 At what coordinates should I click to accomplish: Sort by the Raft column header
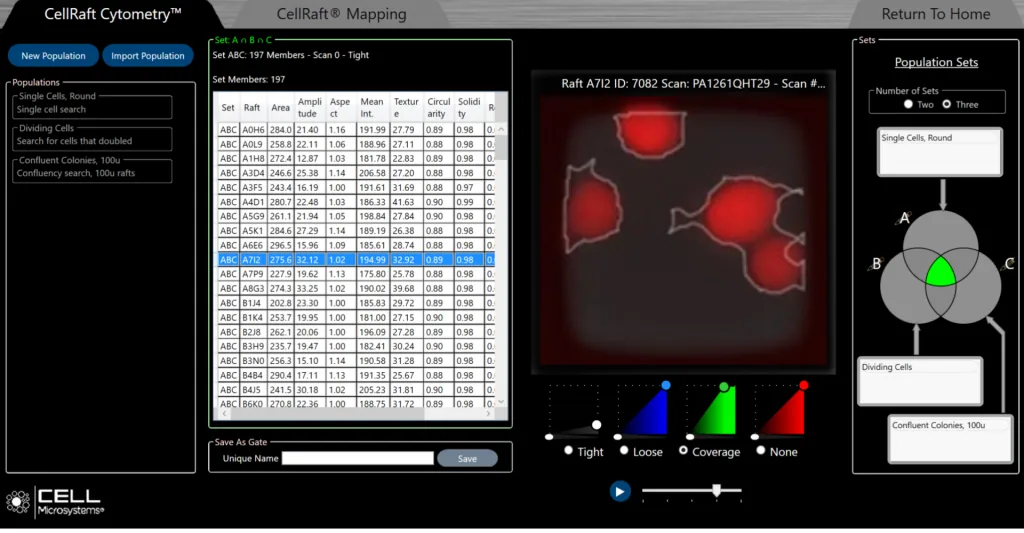[252, 108]
